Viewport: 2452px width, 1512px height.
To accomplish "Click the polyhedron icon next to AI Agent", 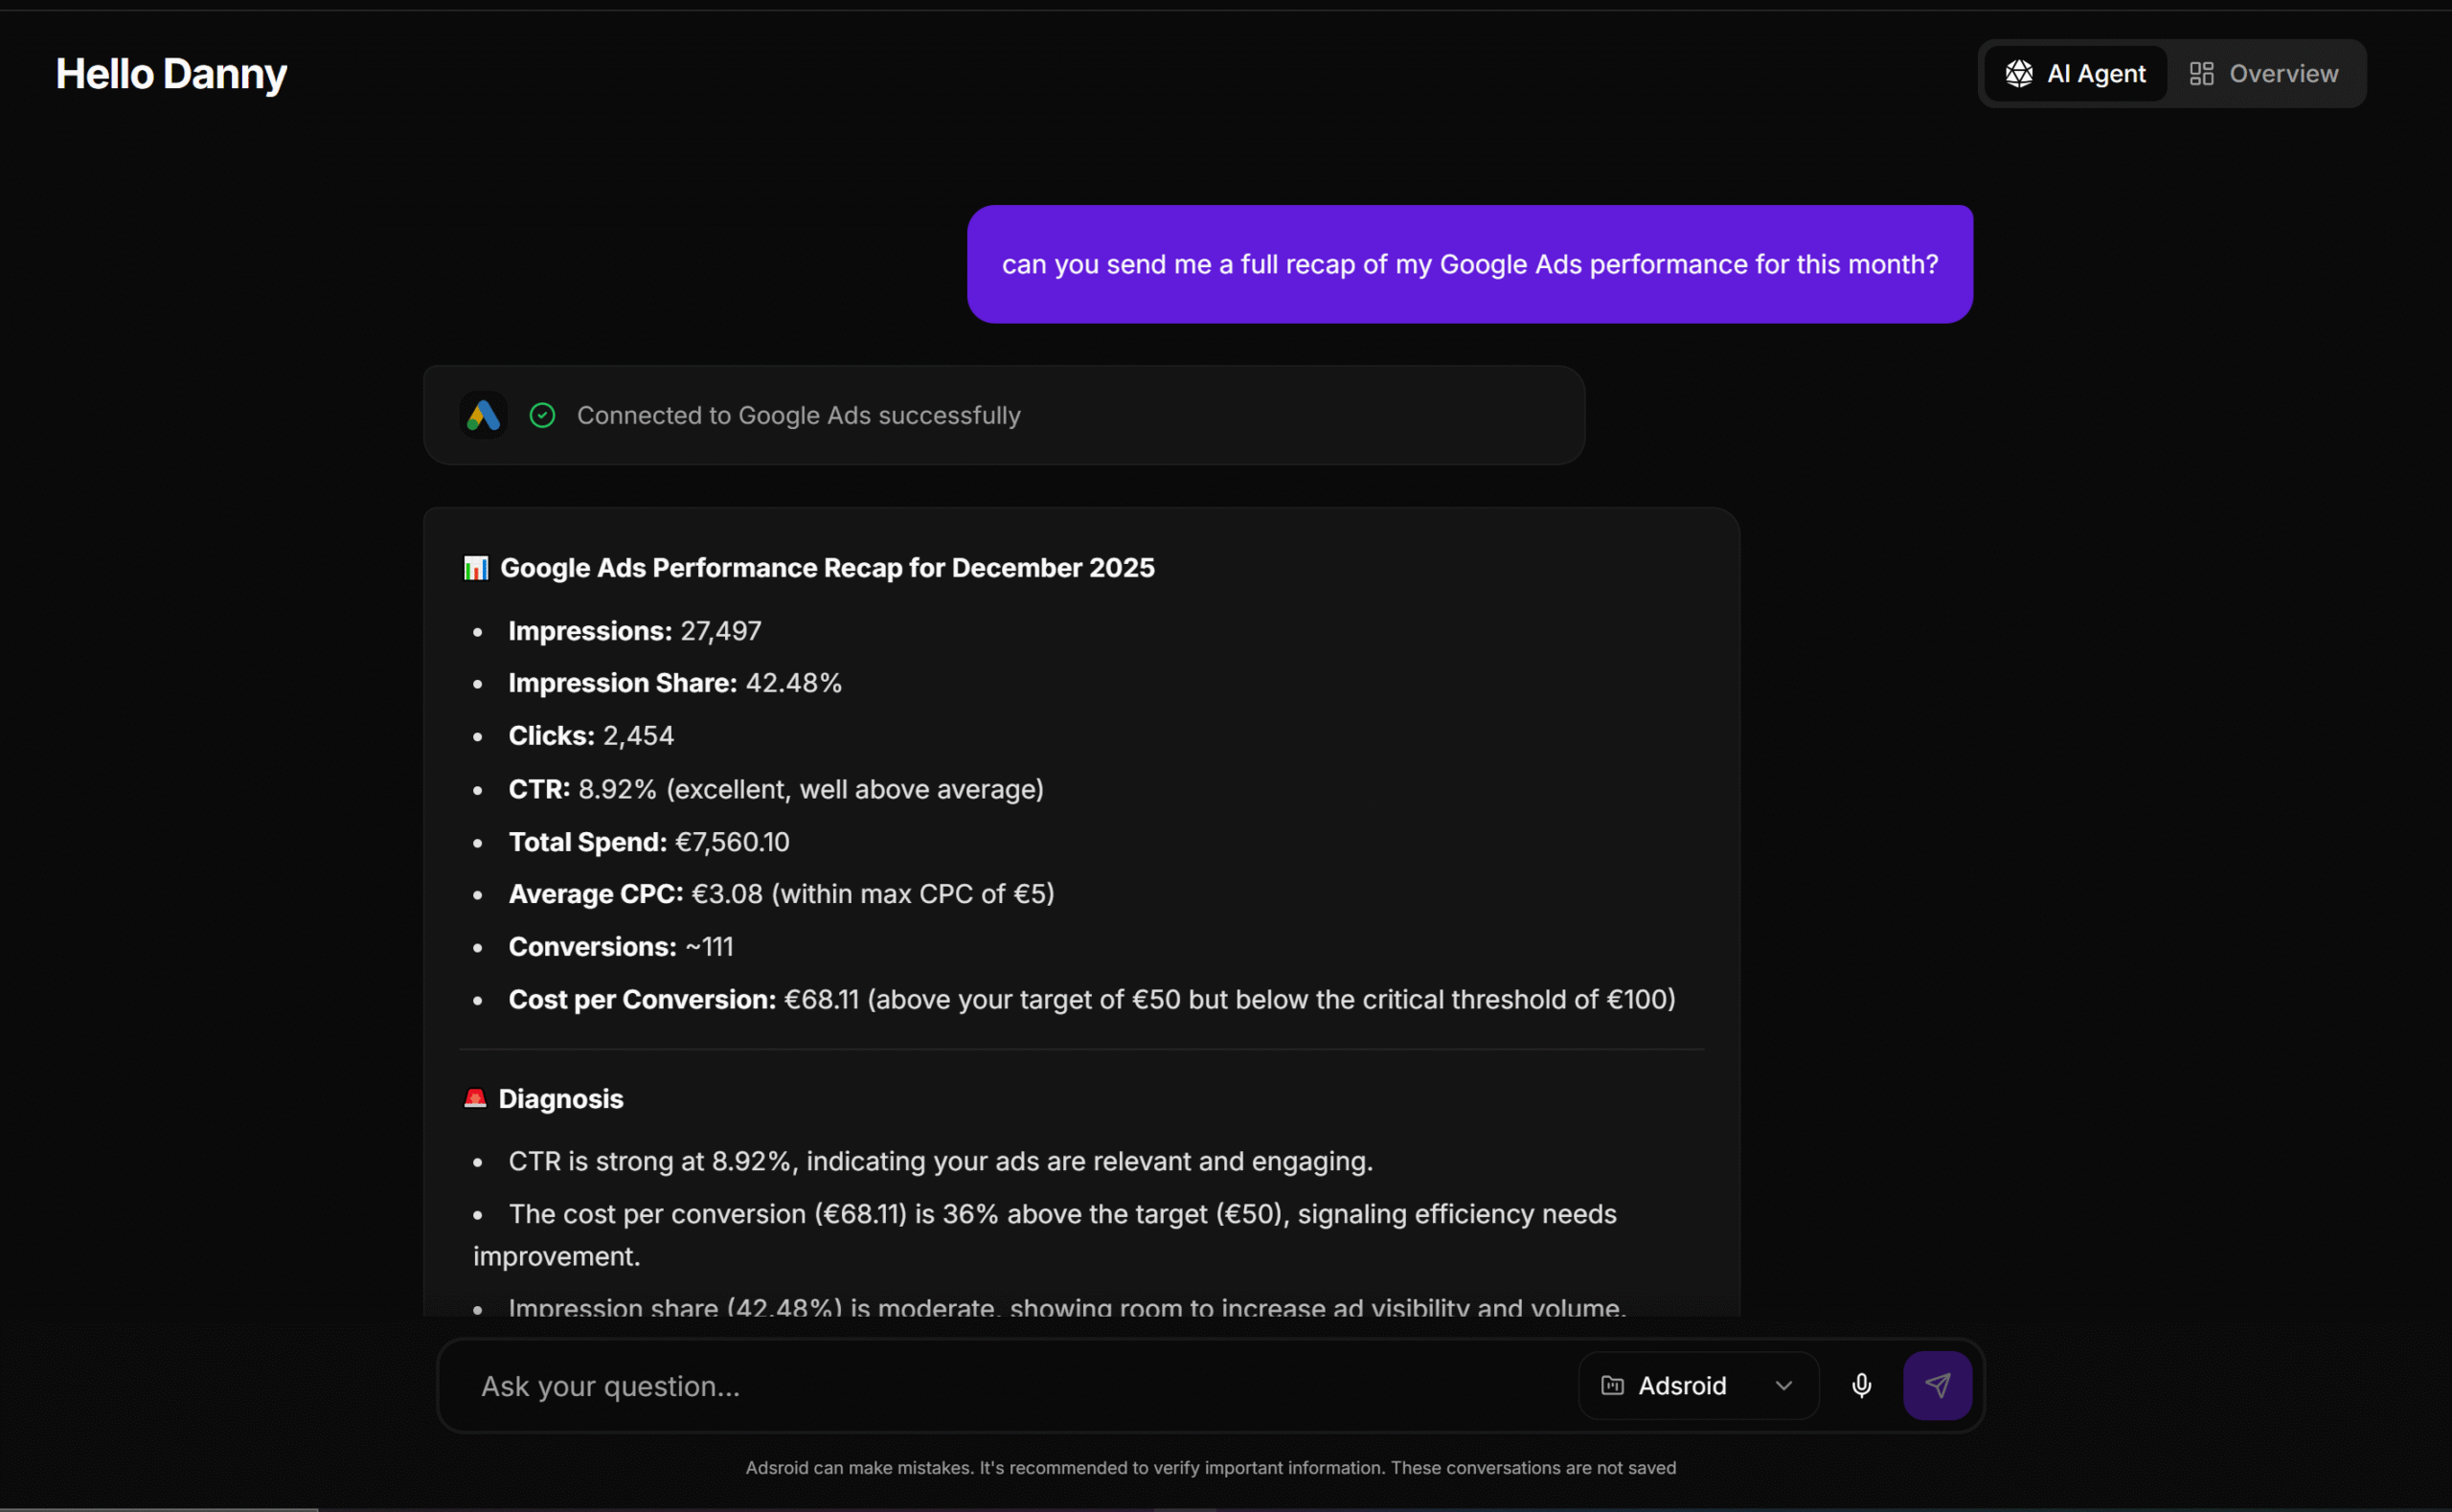I will point(2018,74).
